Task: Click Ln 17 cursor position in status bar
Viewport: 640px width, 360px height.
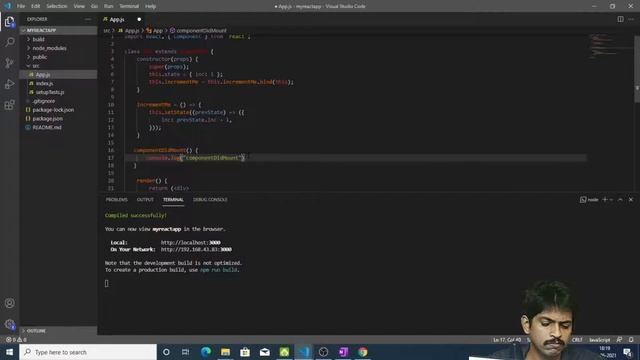Action: coord(507,340)
